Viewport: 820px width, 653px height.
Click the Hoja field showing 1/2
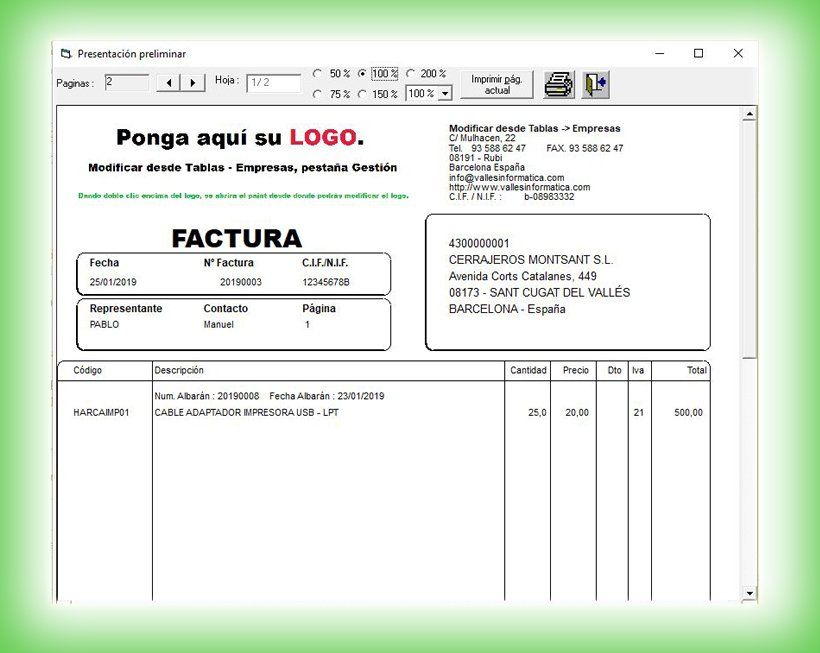tap(274, 83)
